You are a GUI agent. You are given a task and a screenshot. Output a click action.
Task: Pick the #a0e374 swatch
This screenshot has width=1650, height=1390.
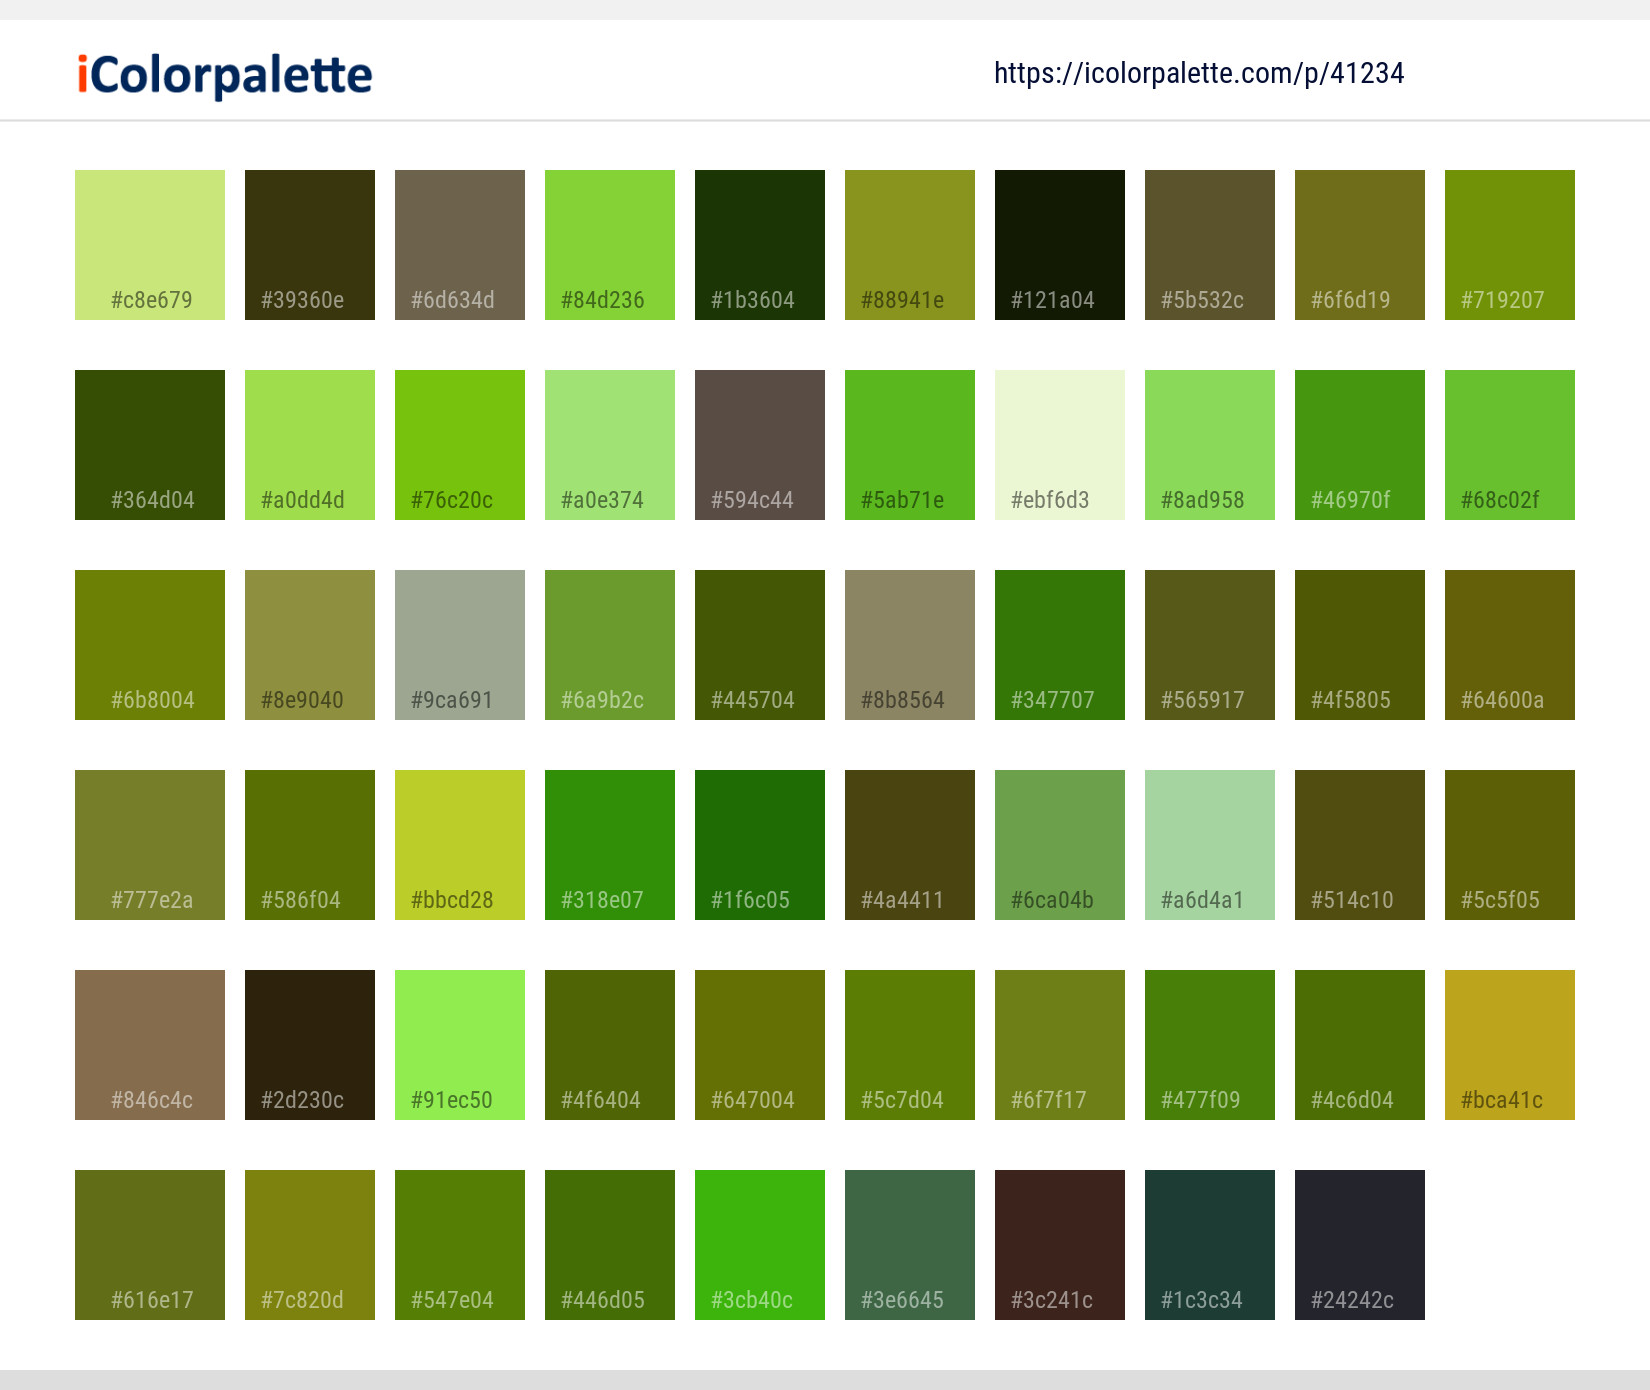point(610,445)
